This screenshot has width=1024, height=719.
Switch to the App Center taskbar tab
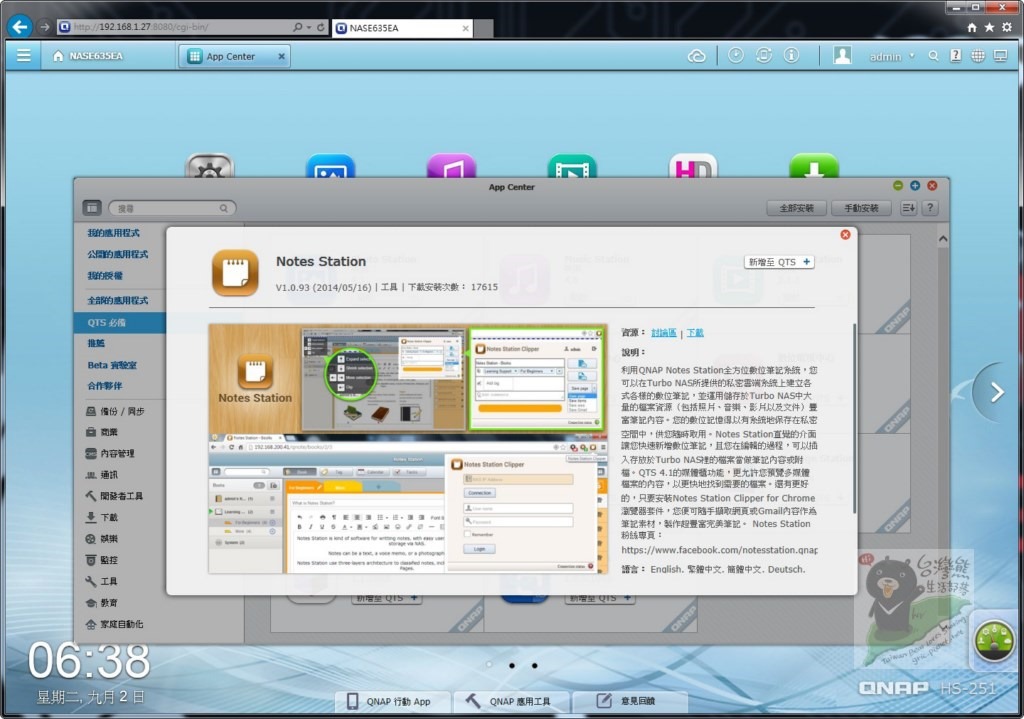coord(230,56)
